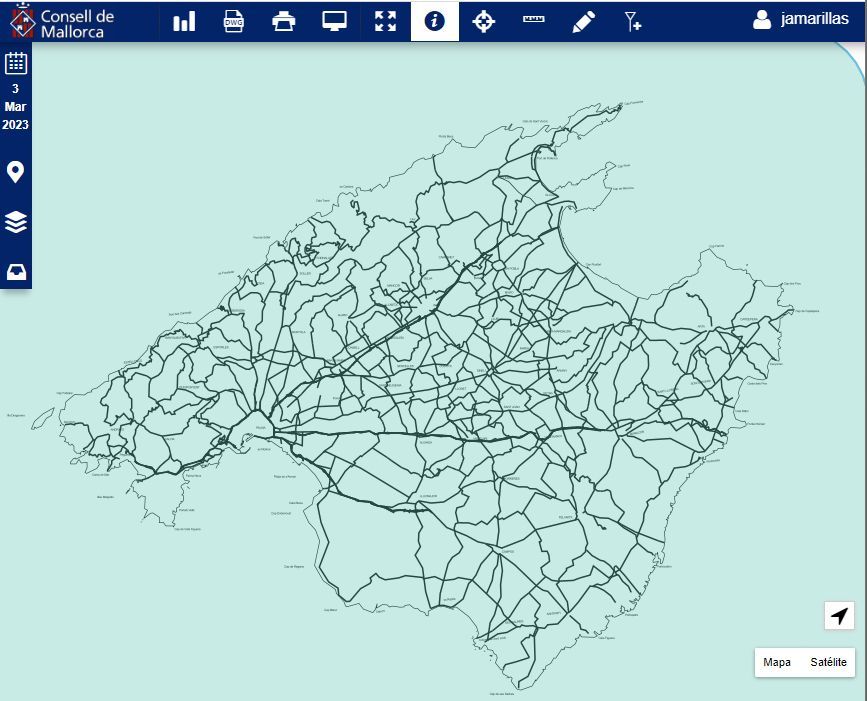Viewport: 867px width, 701px height.
Task: Open the add filter funnel tool
Action: 633,22
